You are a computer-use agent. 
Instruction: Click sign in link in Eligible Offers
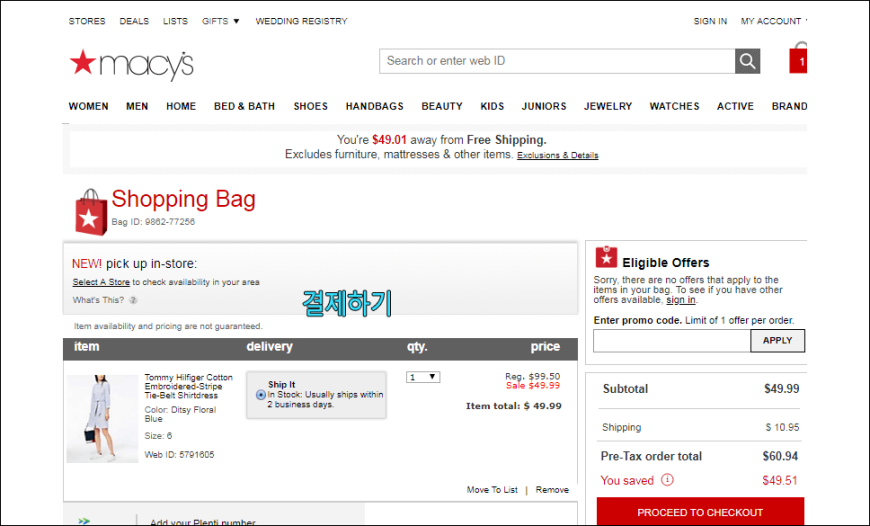pyautogui.click(x=681, y=300)
